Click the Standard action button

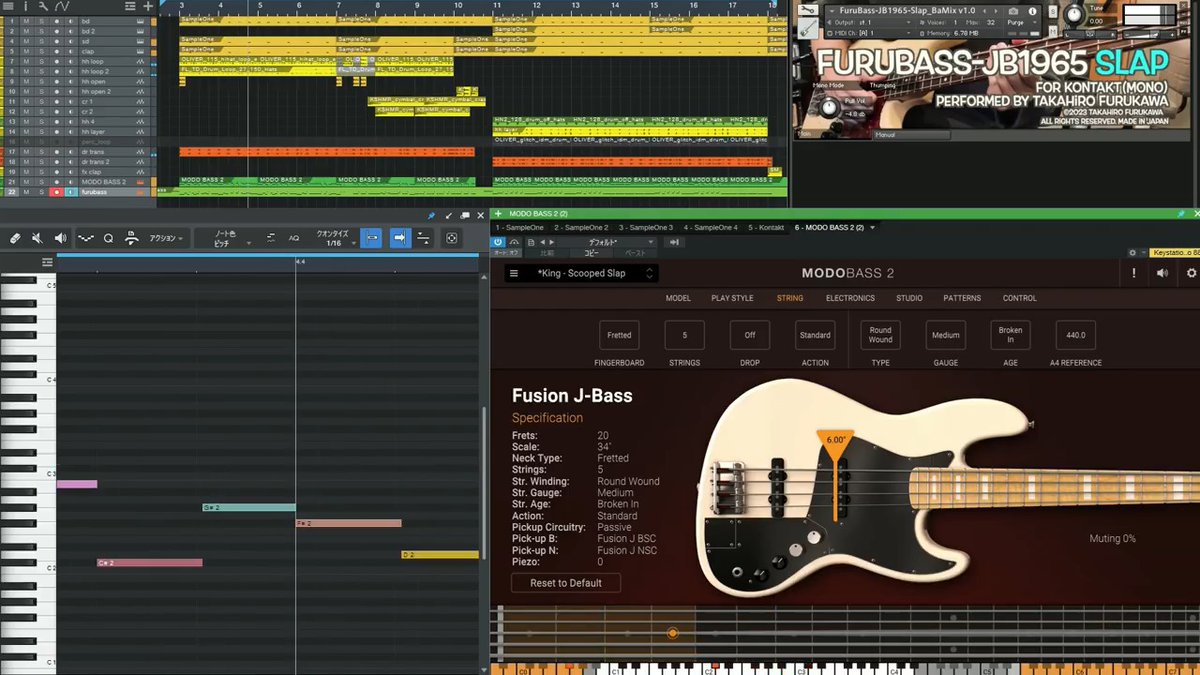click(x=815, y=335)
